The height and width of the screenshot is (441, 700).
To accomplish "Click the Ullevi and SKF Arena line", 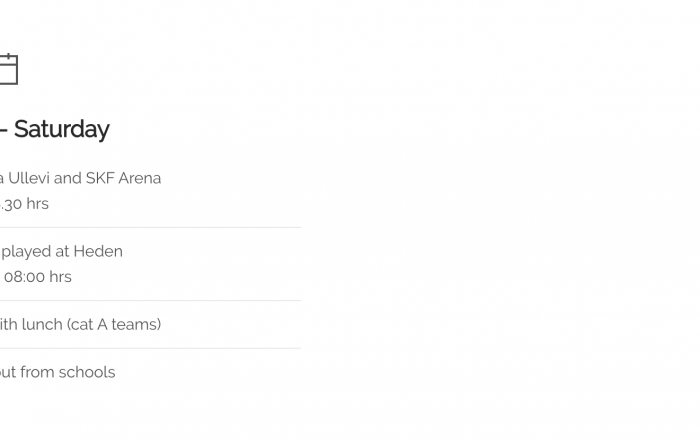I will point(80,178).
